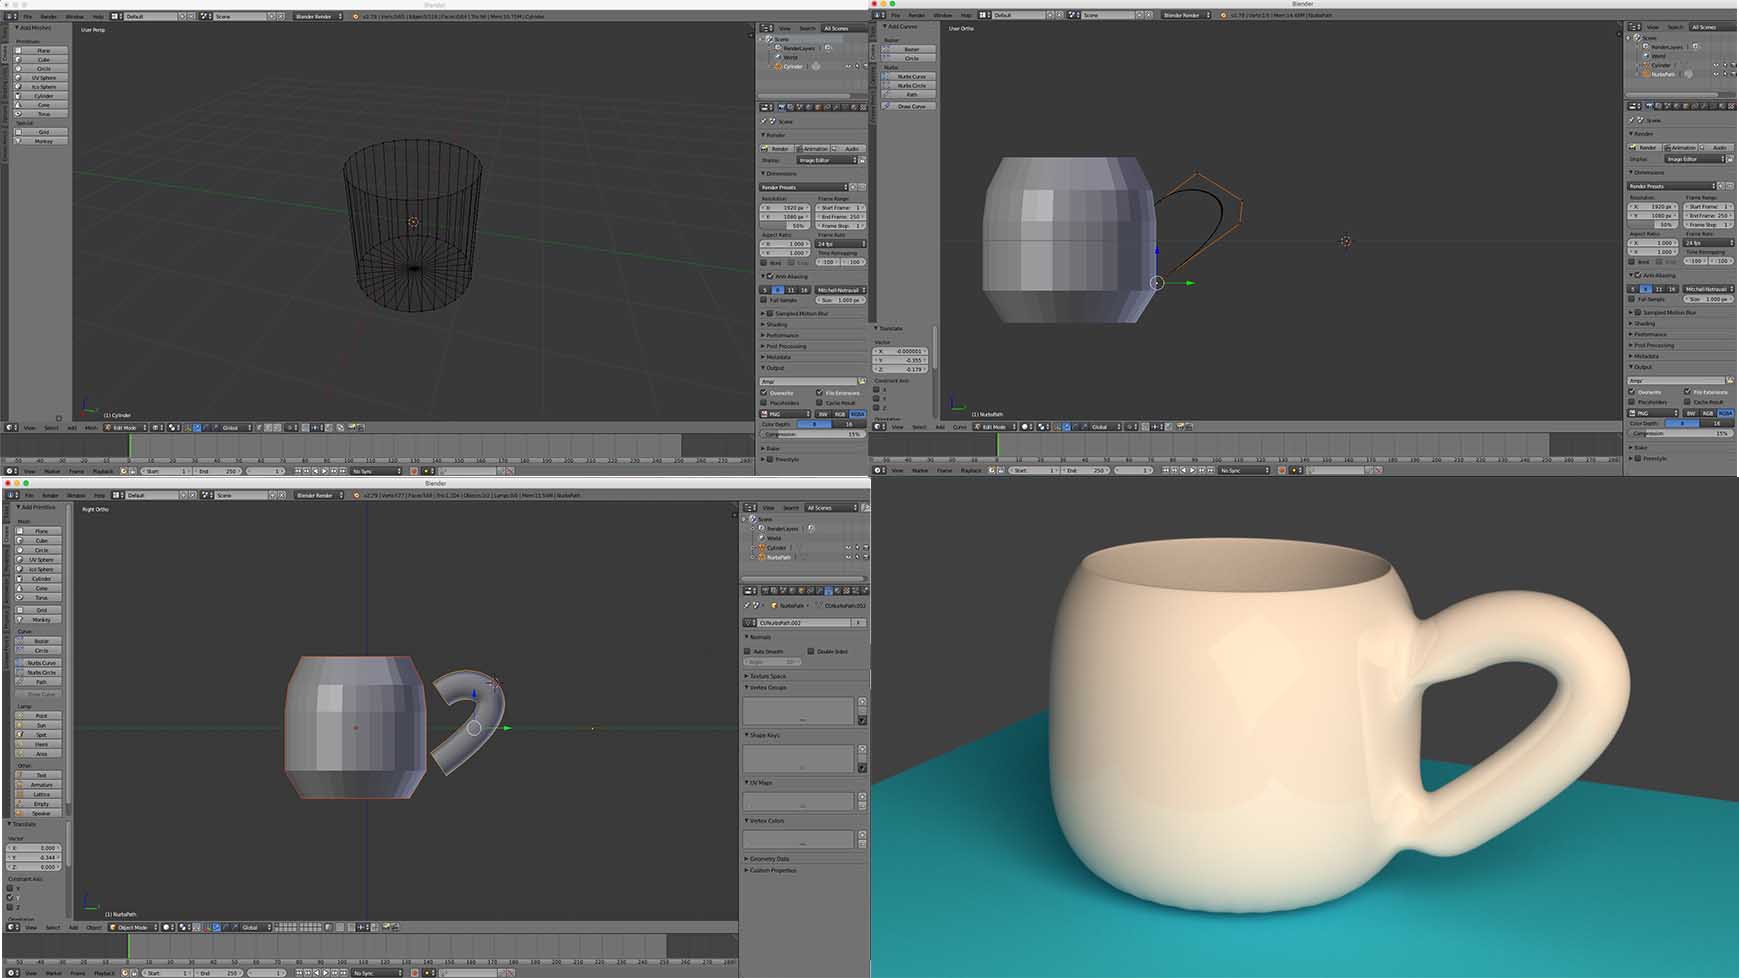This screenshot has height=978, width=1739.
Task: Add a Bezier curve in the top-right window
Action: click(x=910, y=49)
